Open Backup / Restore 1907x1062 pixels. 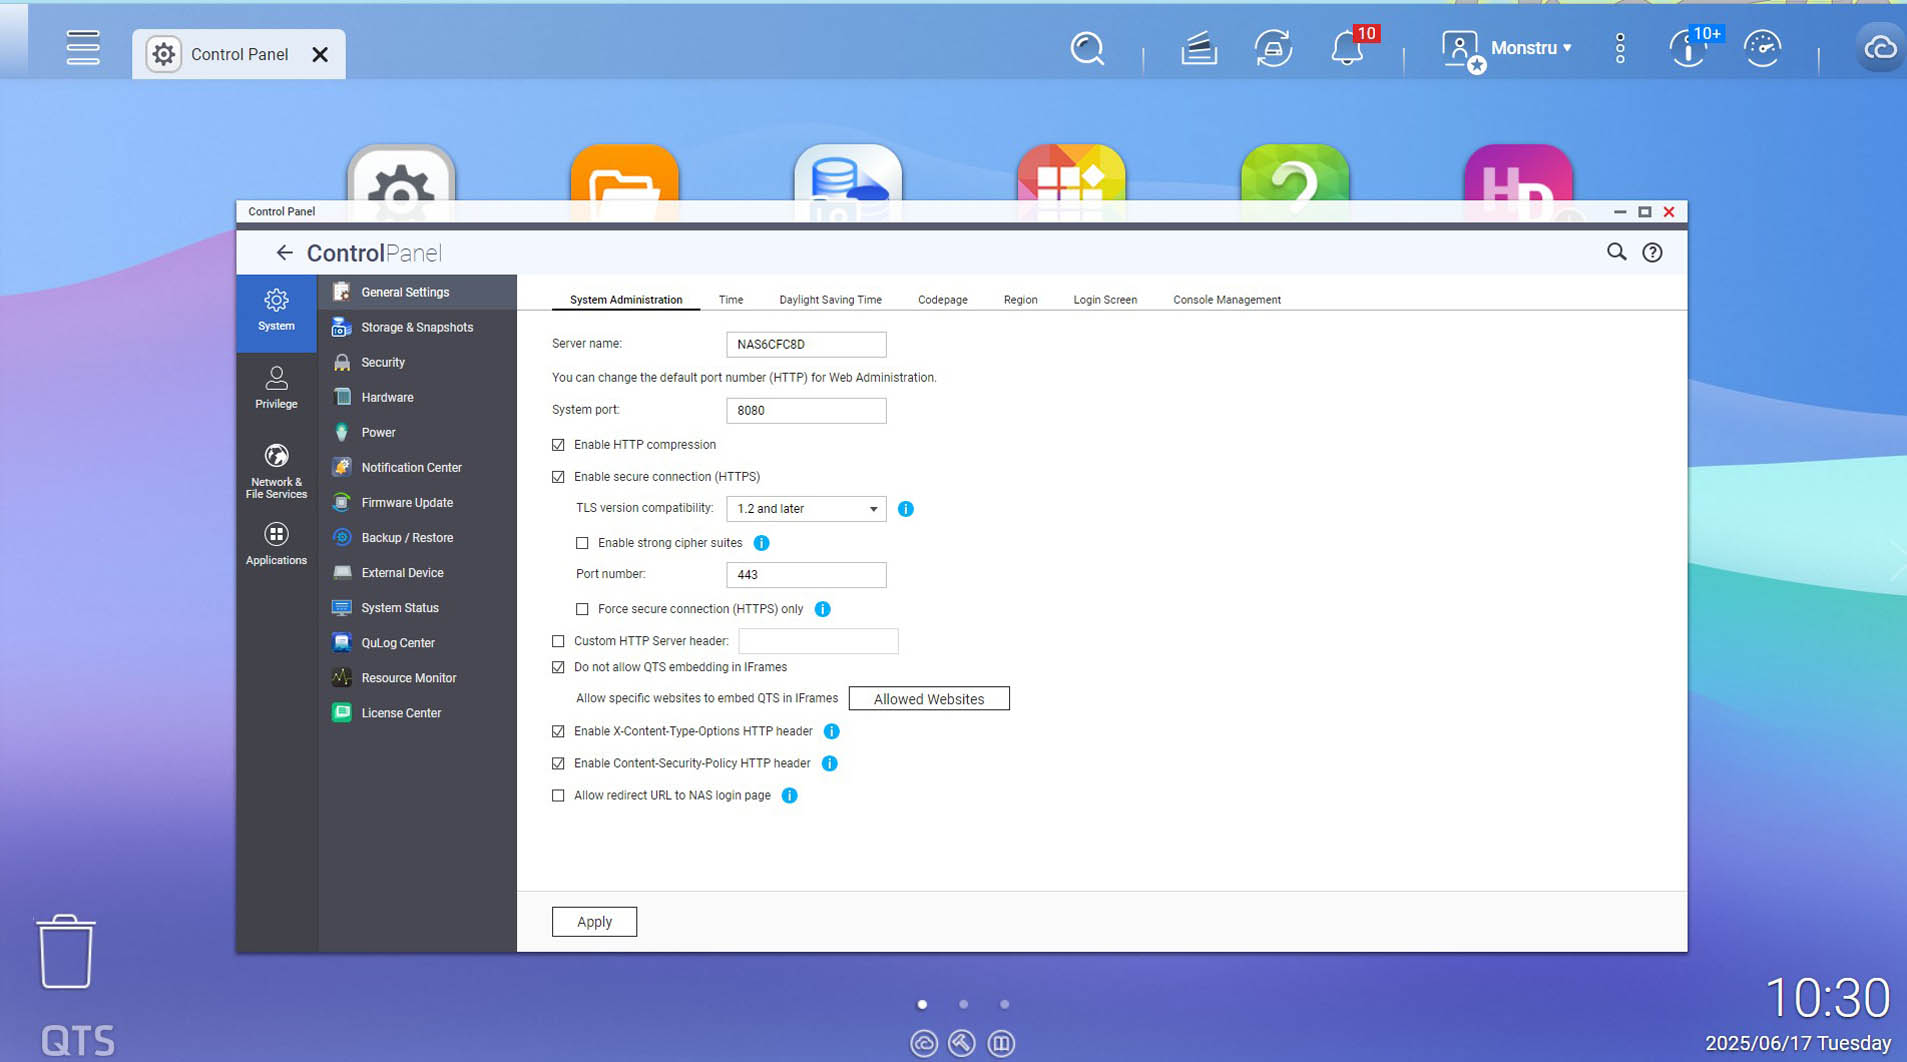(417, 537)
